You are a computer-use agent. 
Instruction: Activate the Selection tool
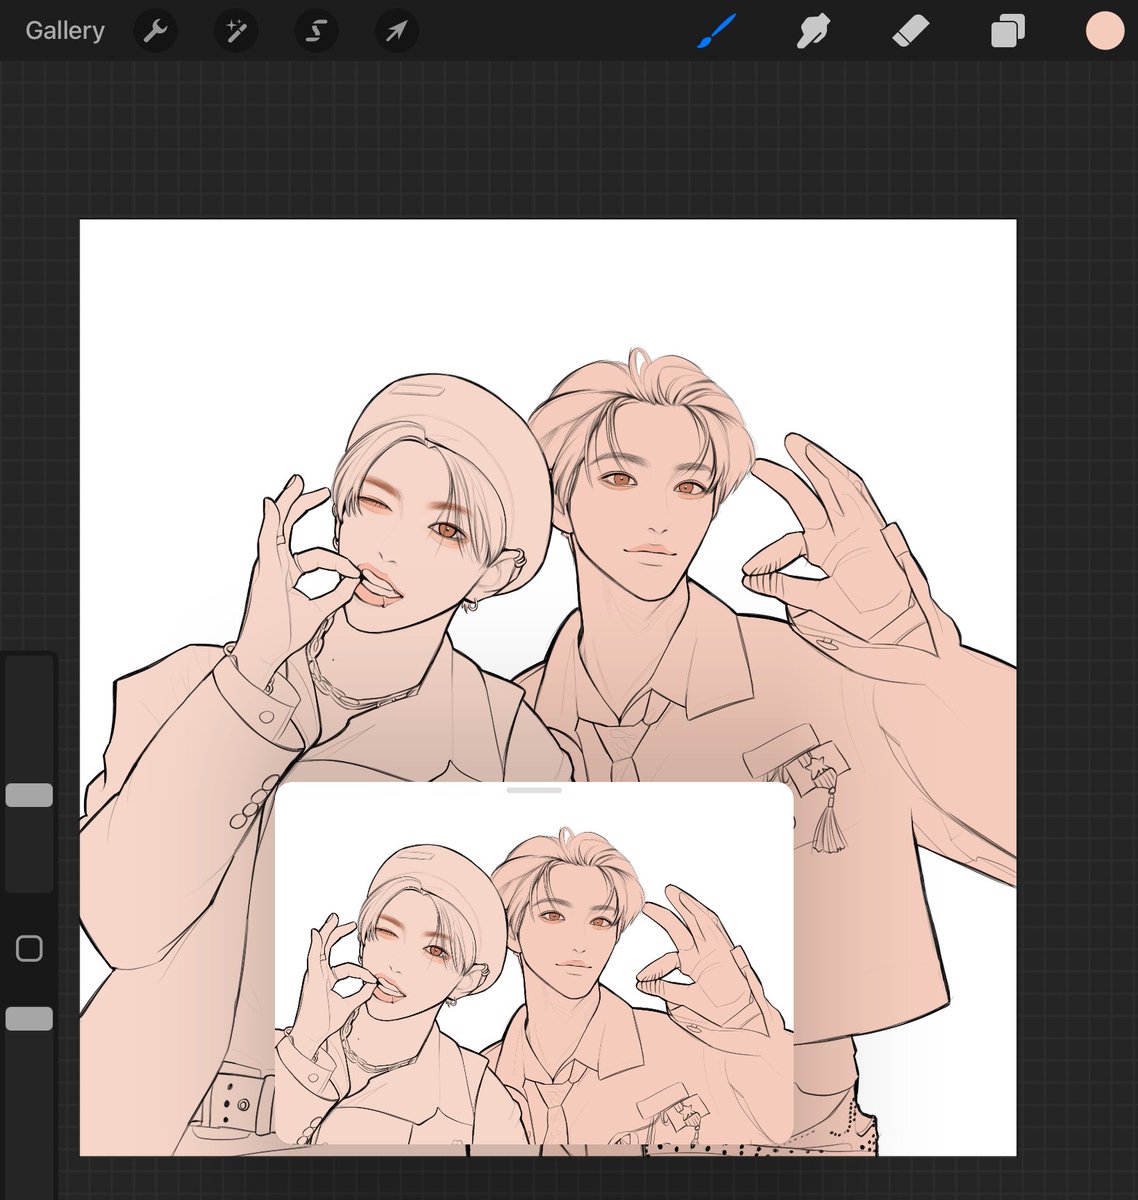316,32
